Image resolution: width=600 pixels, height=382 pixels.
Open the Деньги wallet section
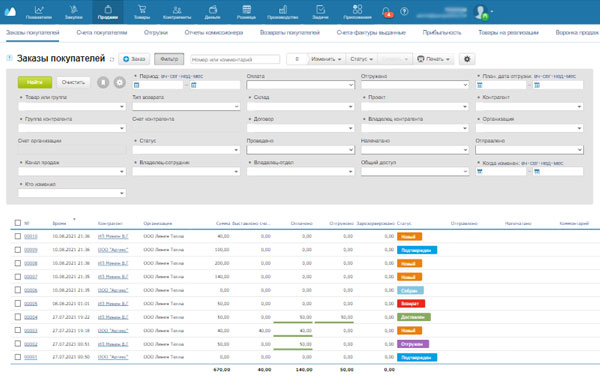pyautogui.click(x=212, y=12)
